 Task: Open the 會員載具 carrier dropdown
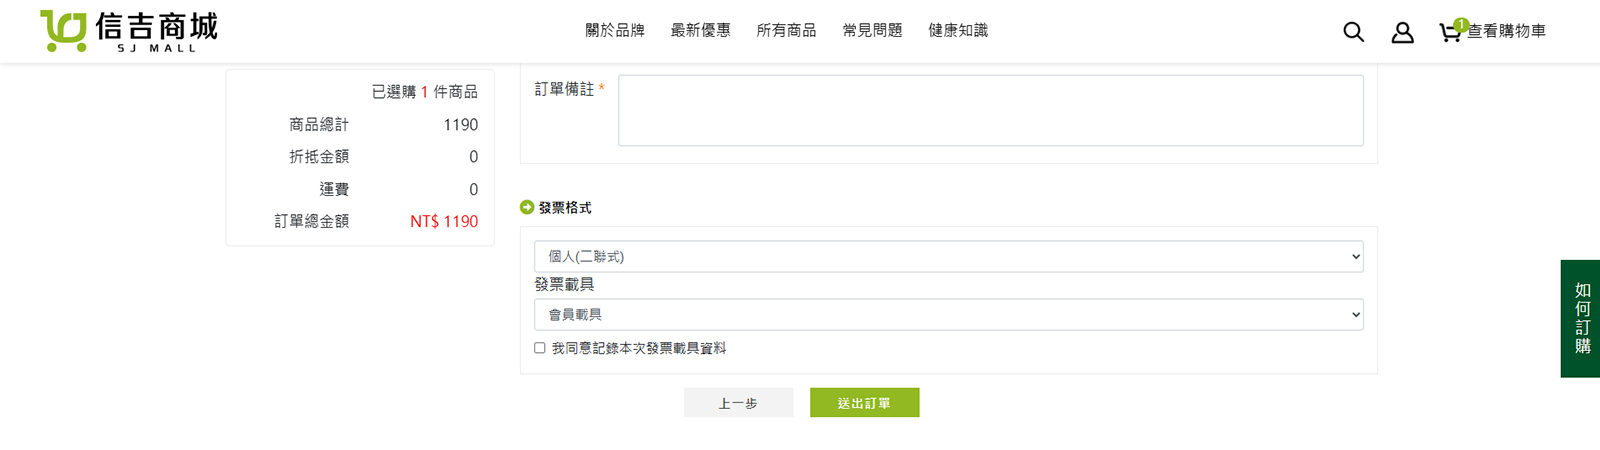click(948, 314)
